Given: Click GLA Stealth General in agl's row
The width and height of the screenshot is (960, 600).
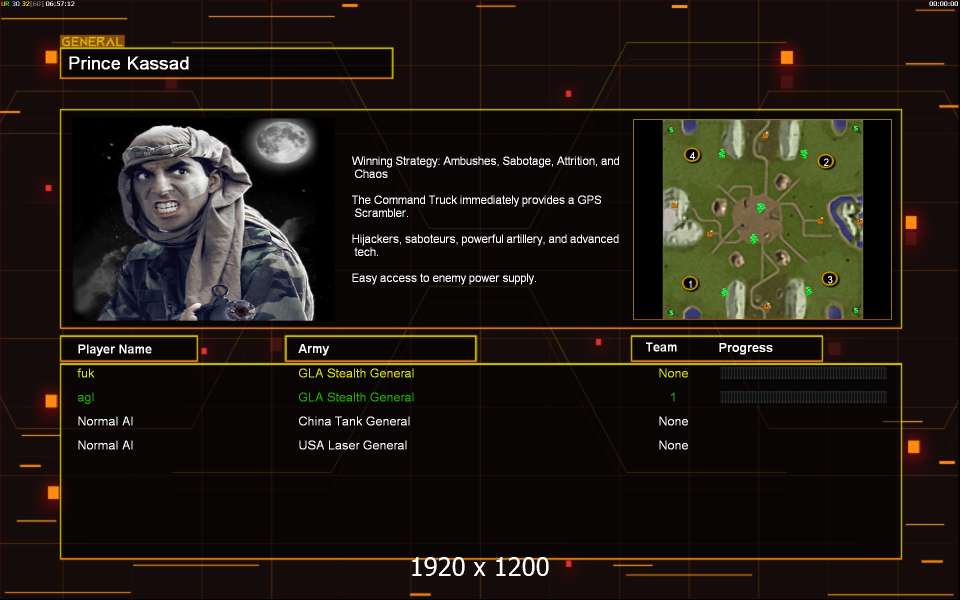Looking at the screenshot, I should (356, 397).
